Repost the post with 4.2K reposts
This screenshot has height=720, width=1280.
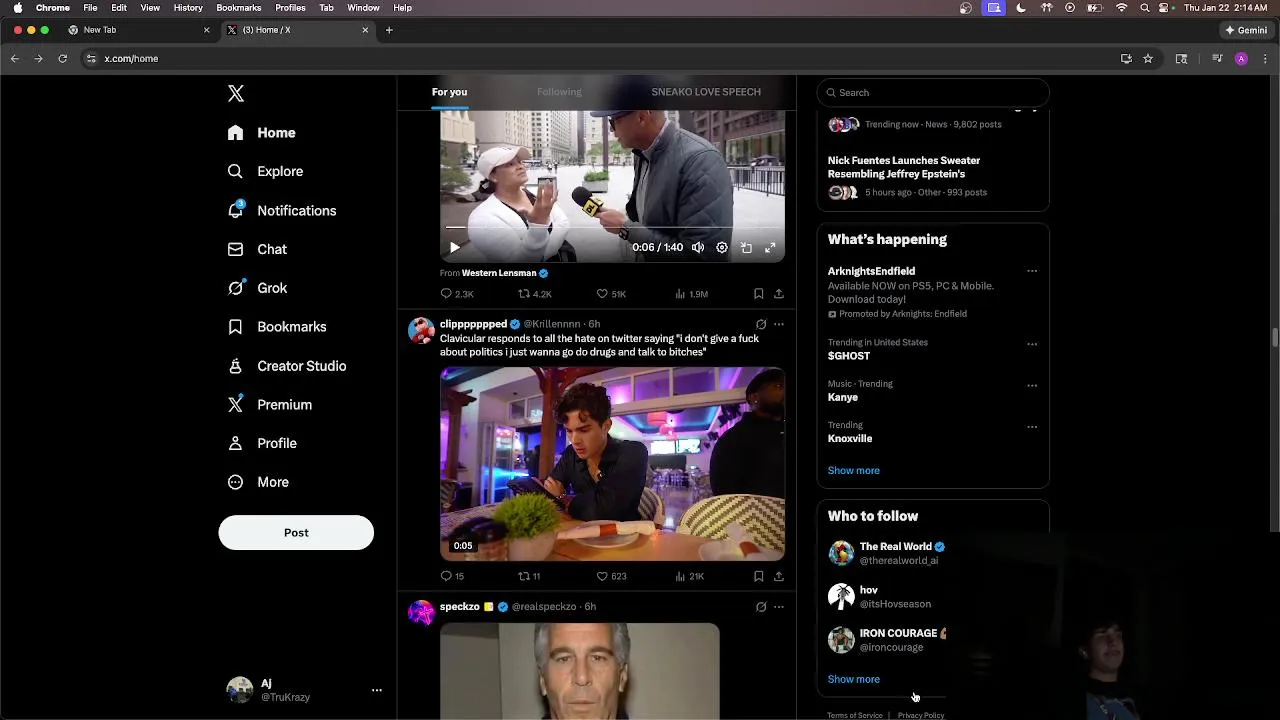(534, 294)
